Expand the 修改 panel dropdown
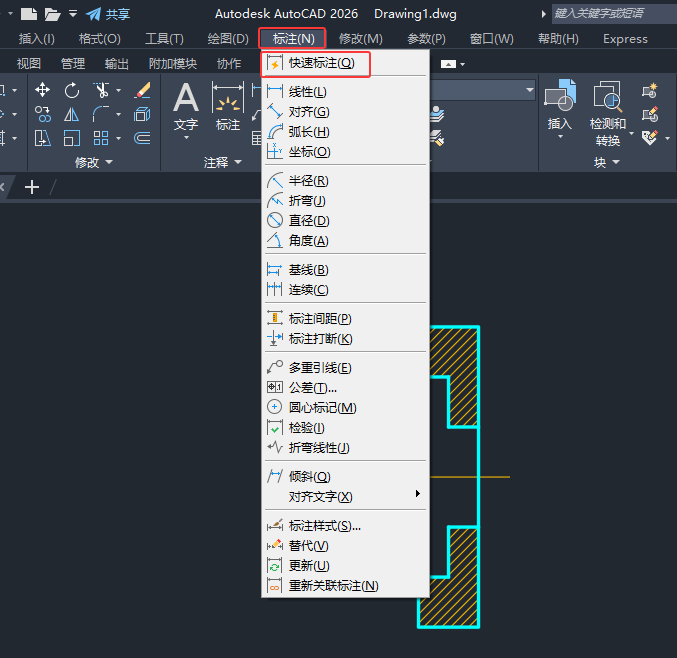 94,162
